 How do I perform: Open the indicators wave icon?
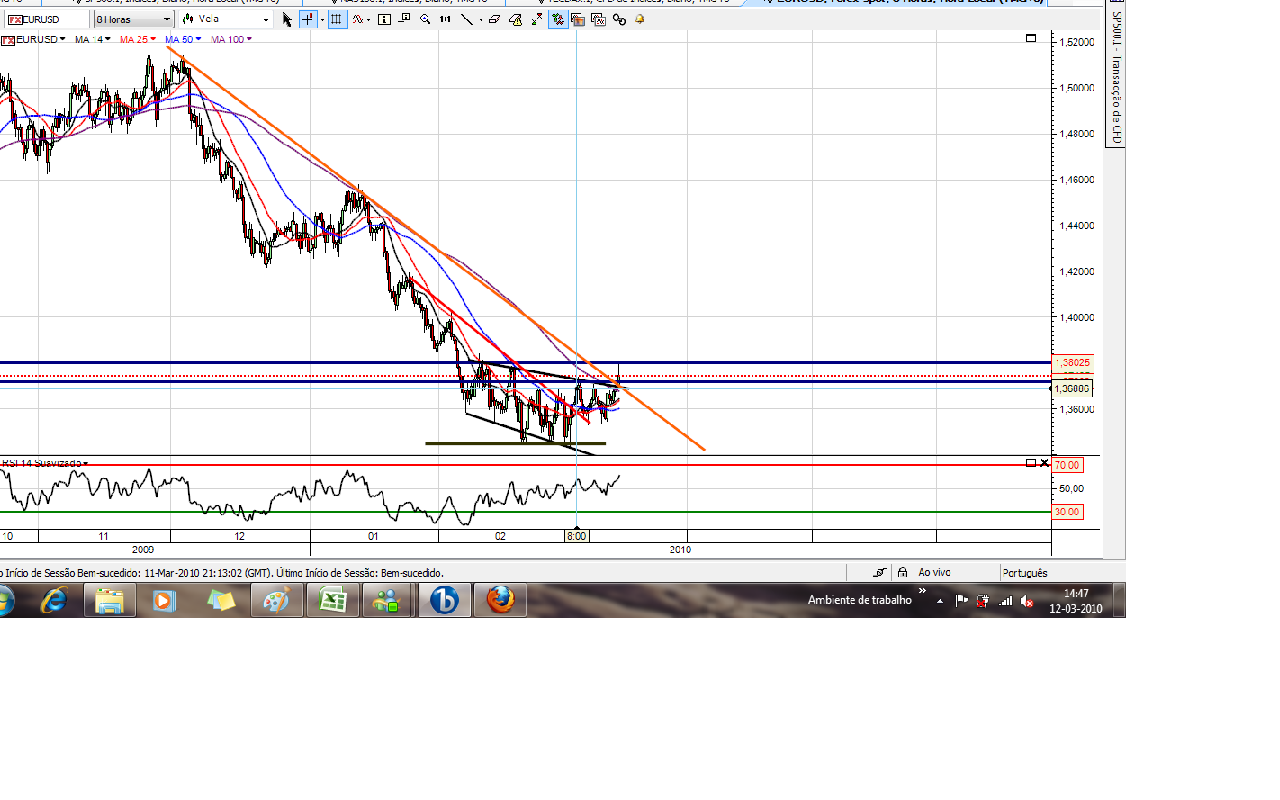357,19
